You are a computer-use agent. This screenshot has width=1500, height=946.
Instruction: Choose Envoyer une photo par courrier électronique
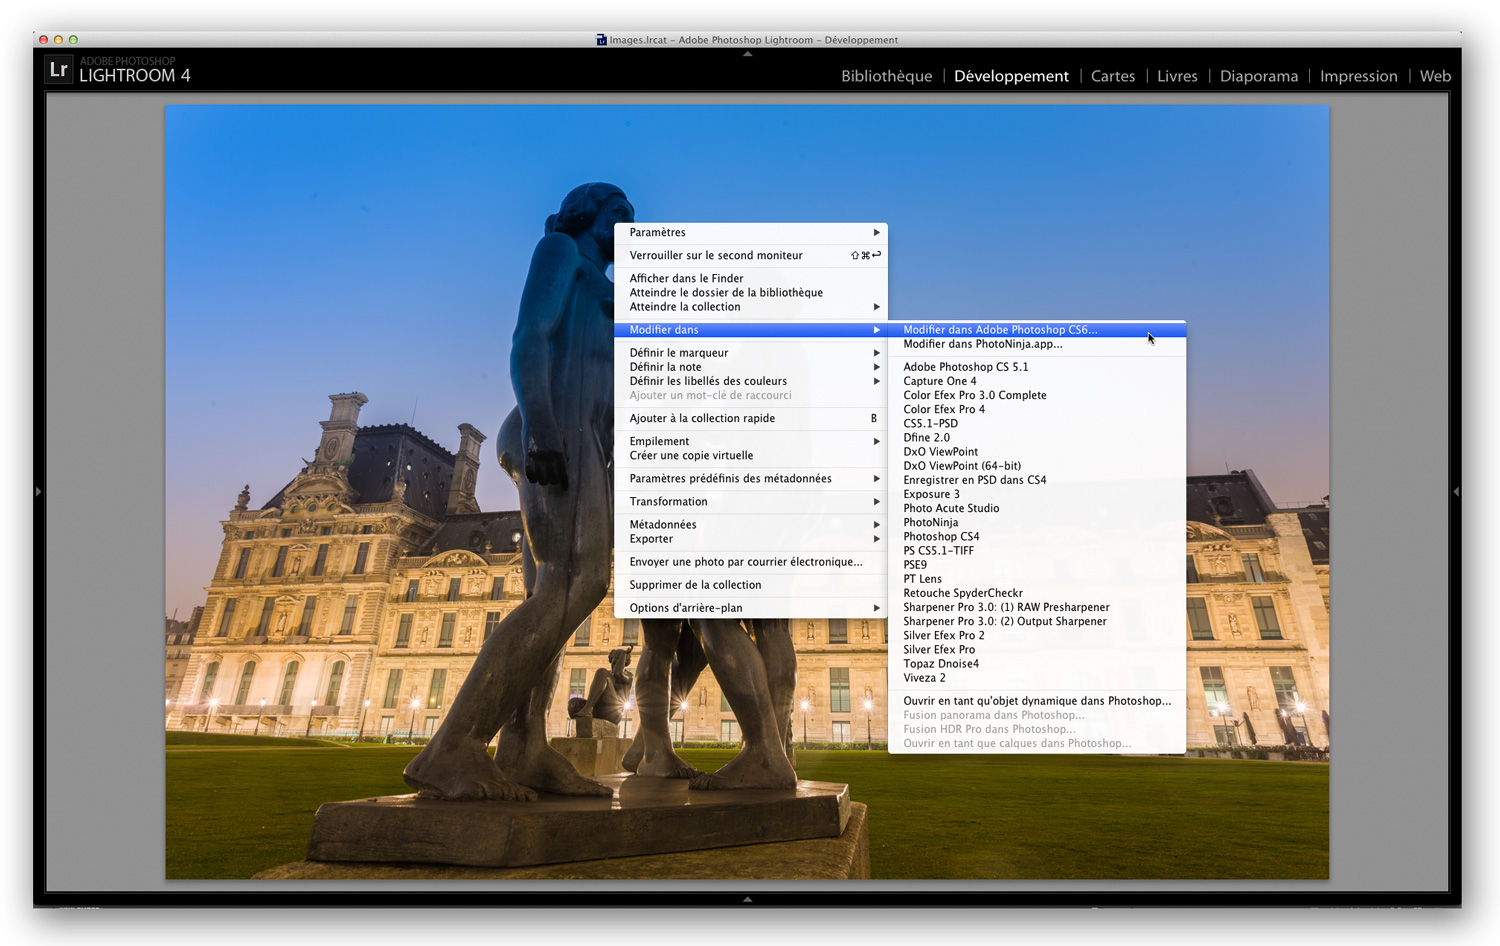751,561
